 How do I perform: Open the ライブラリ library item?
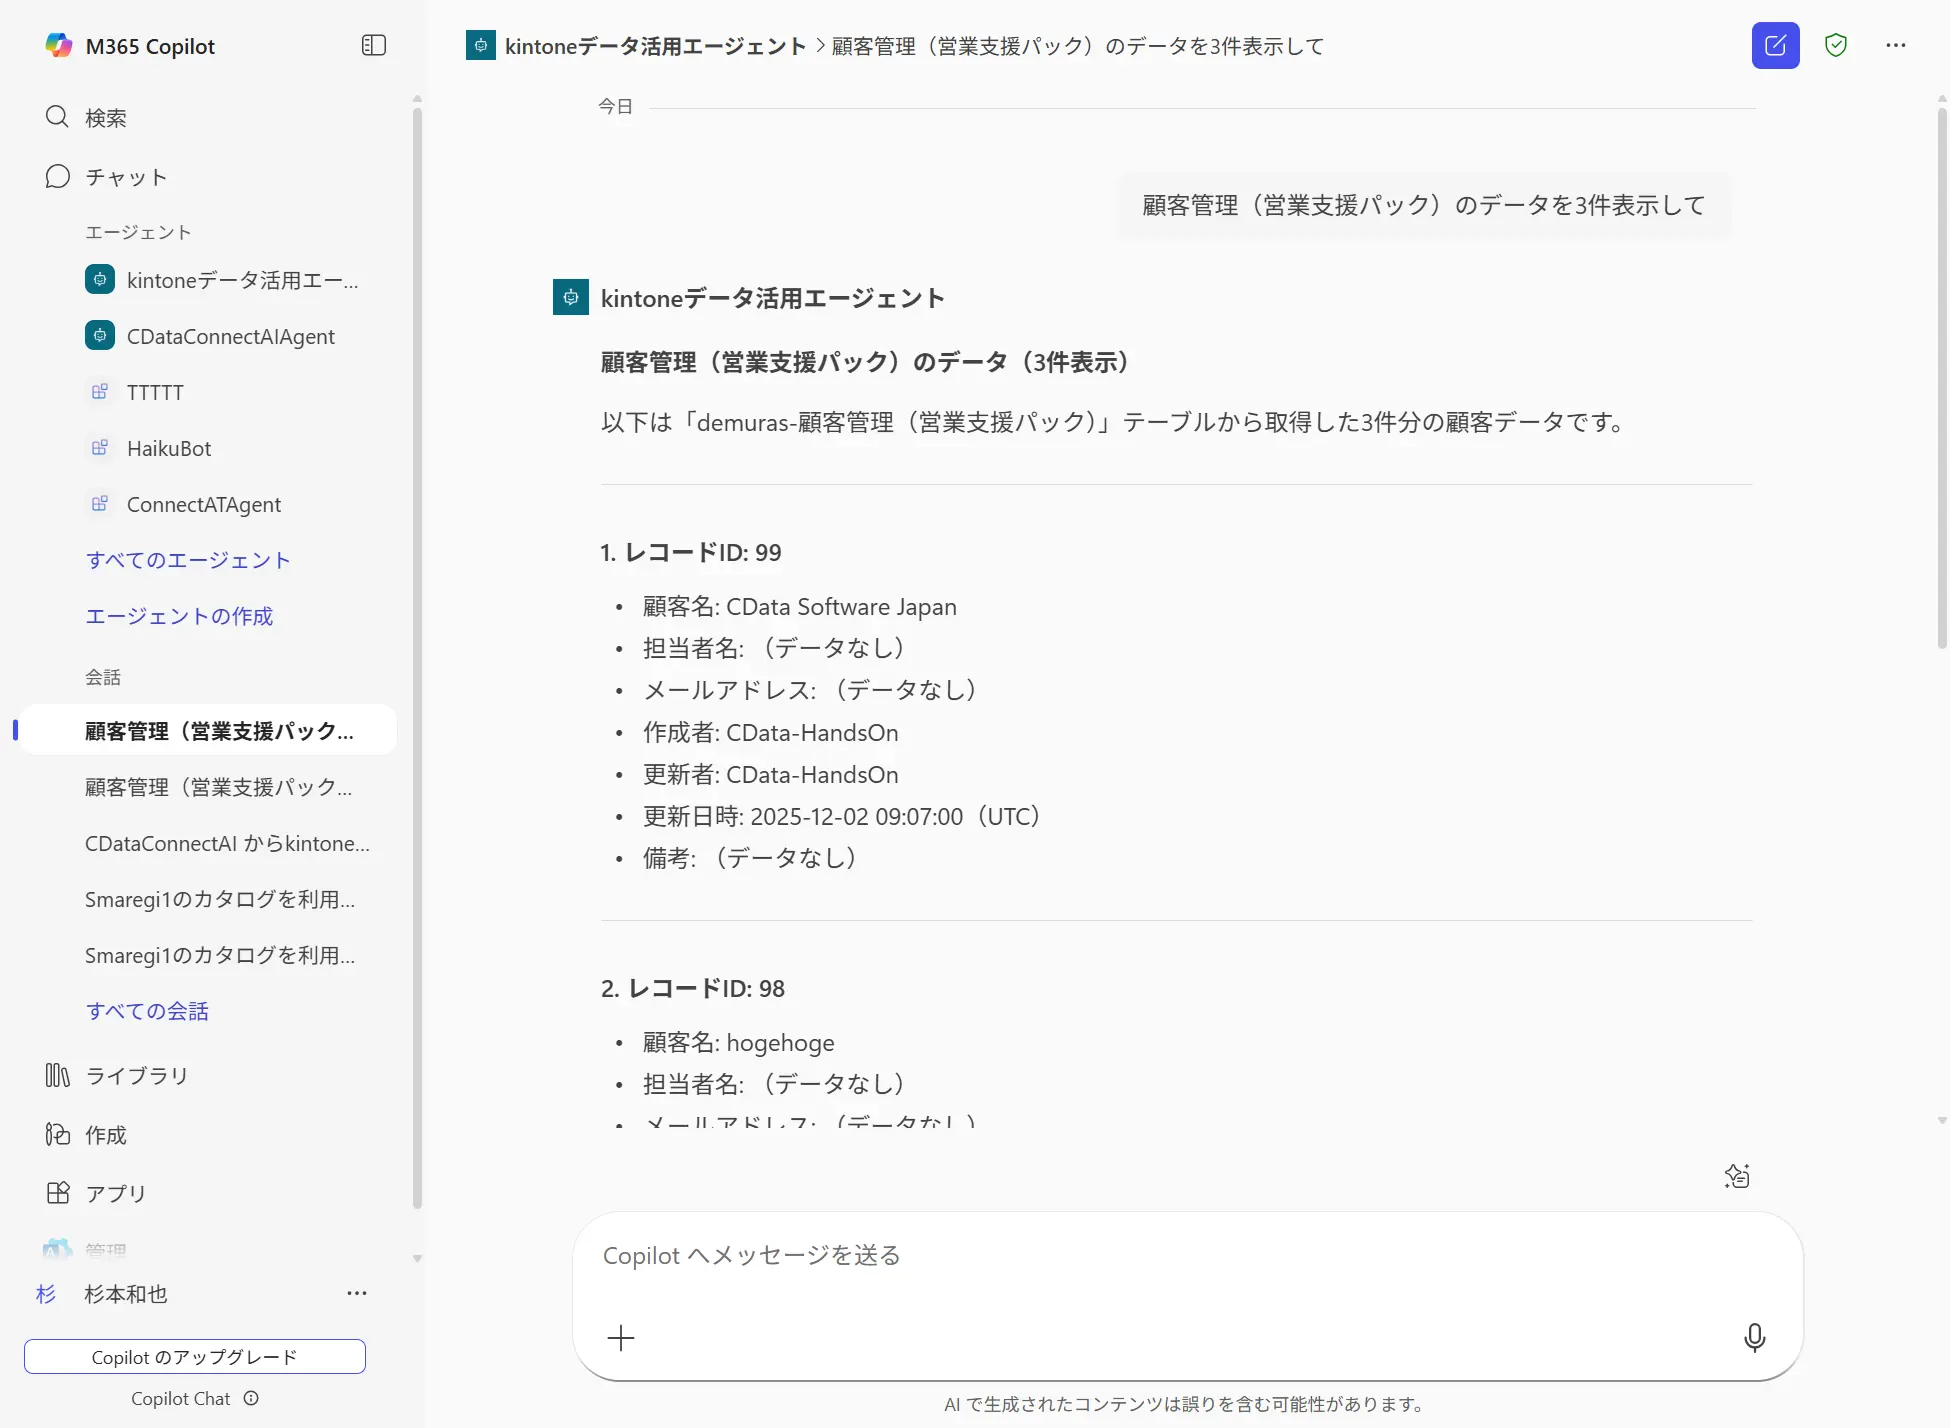pos(136,1076)
